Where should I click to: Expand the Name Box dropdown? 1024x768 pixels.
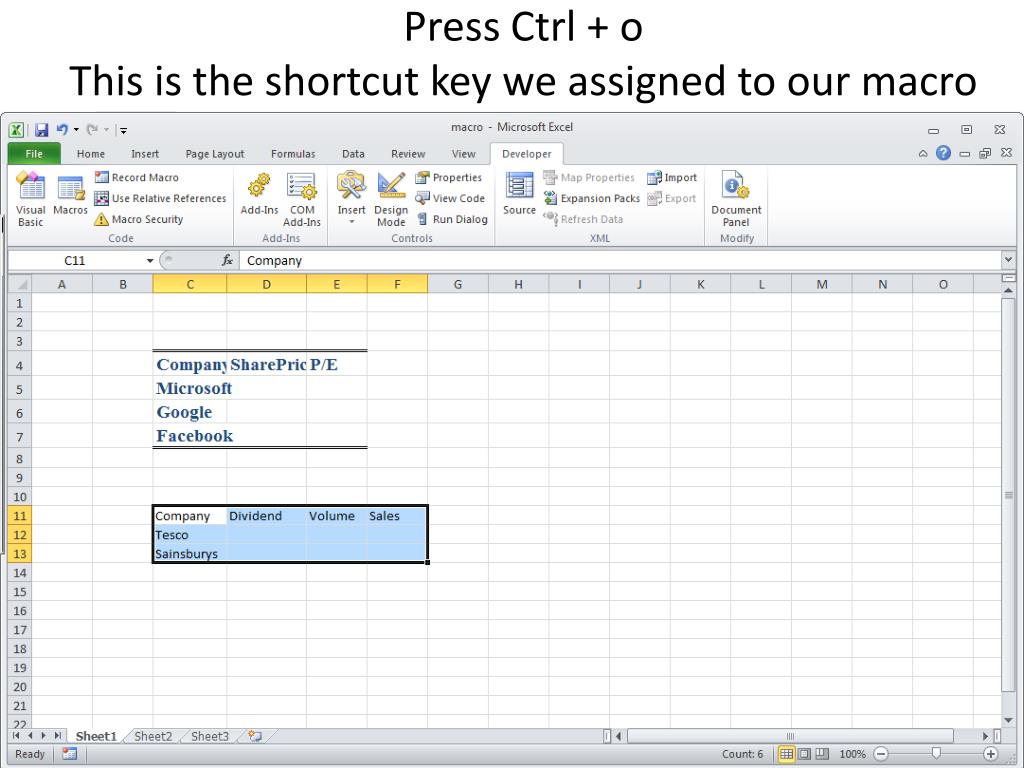150,261
